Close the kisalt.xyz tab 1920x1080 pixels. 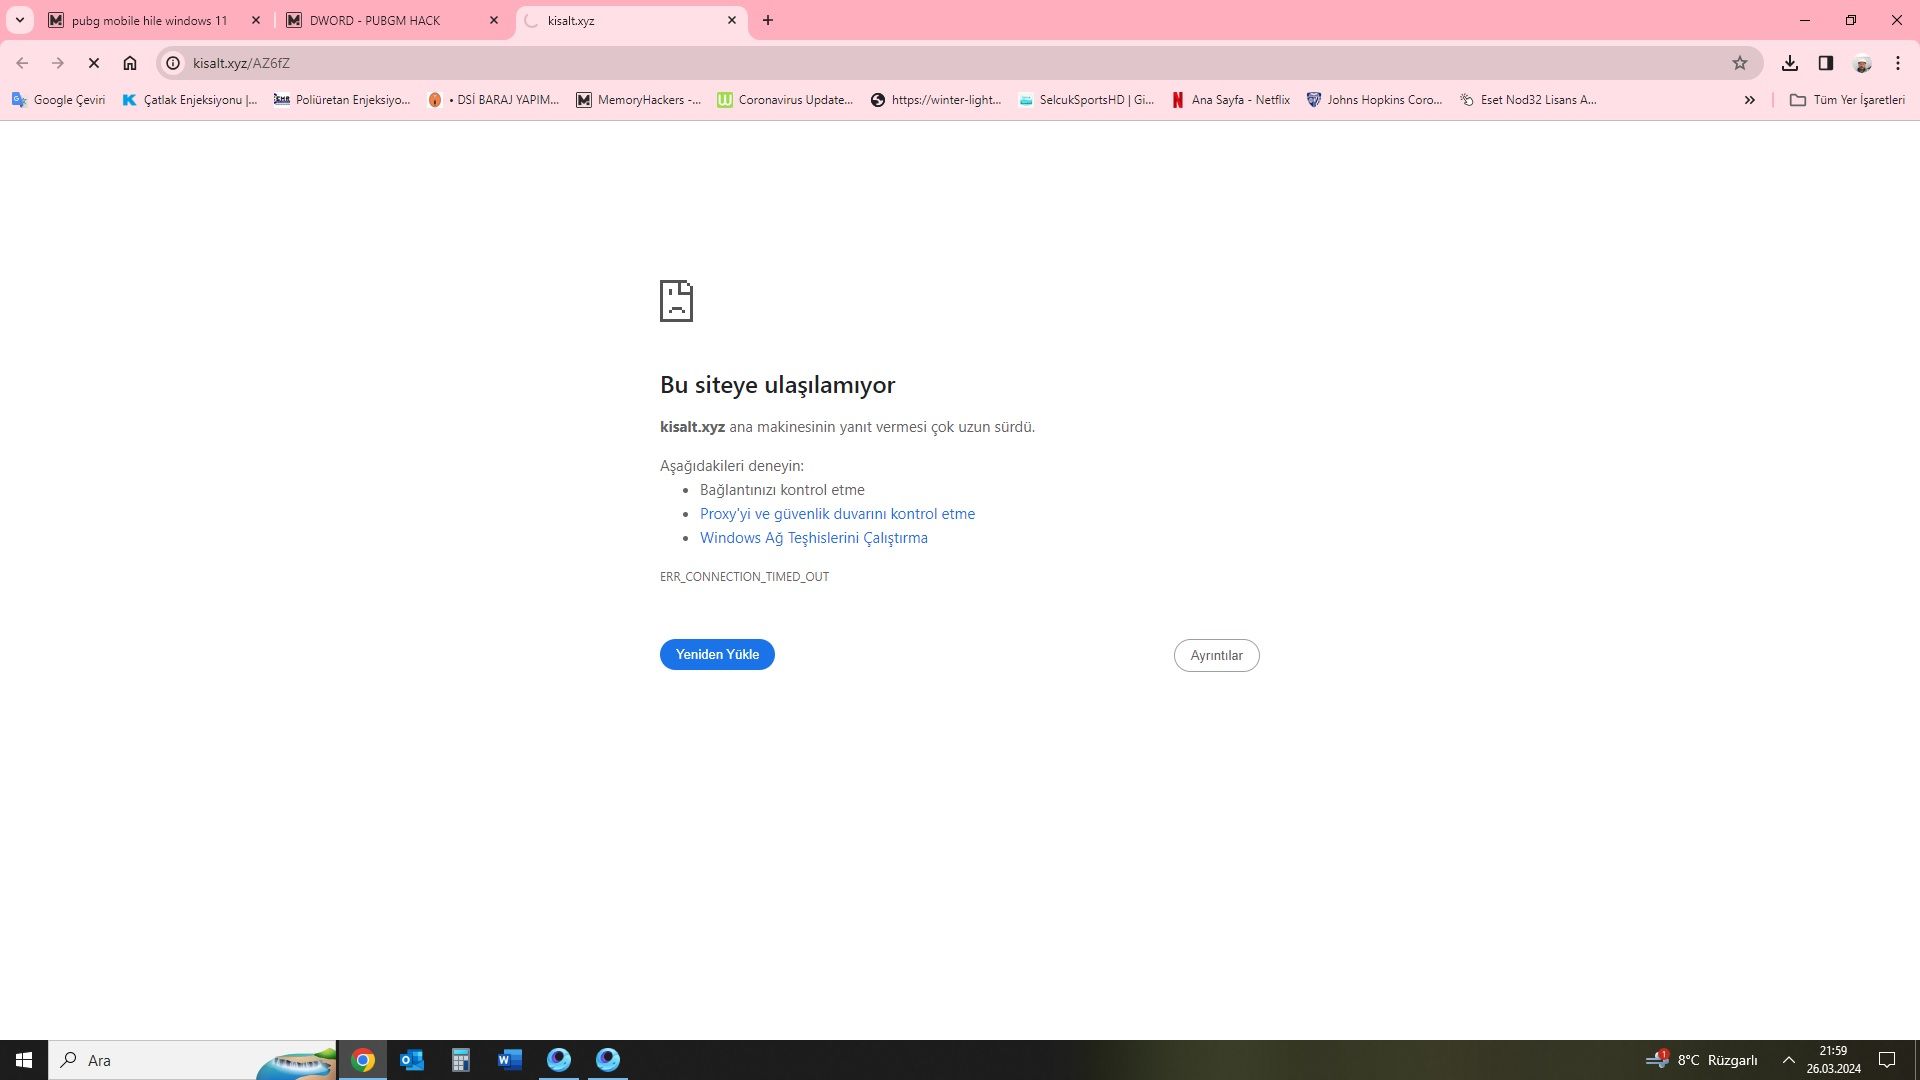click(732, 20)
